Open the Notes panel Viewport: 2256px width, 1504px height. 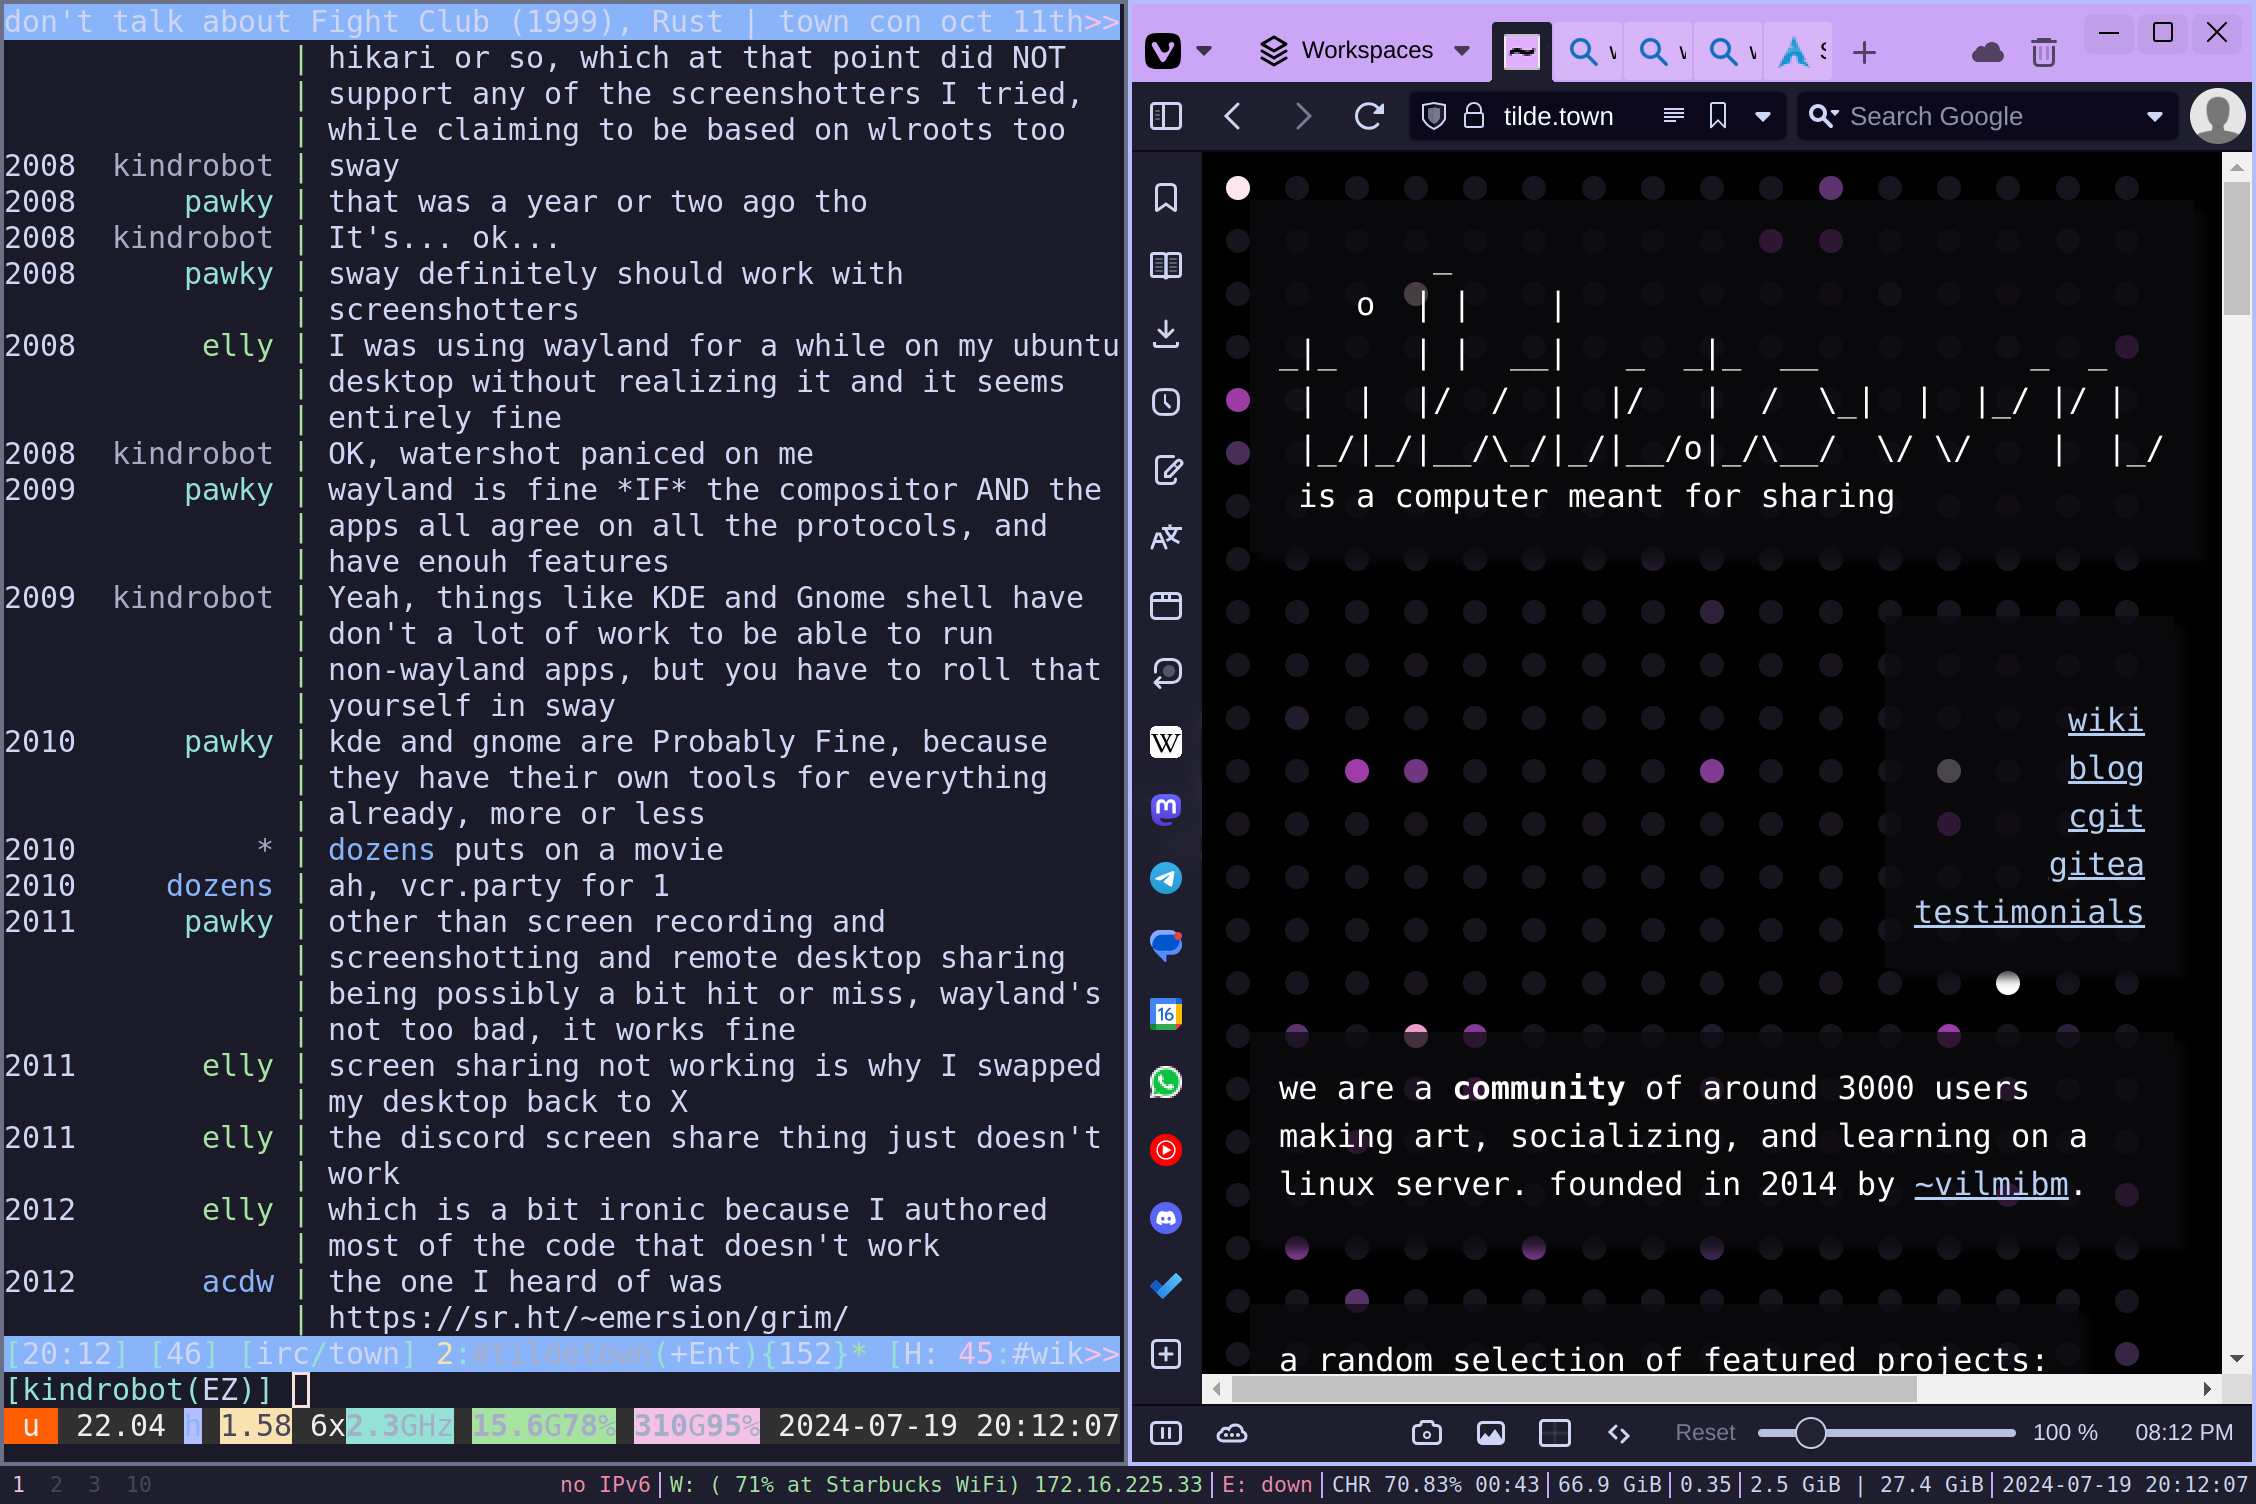(x=1166, y=470)
